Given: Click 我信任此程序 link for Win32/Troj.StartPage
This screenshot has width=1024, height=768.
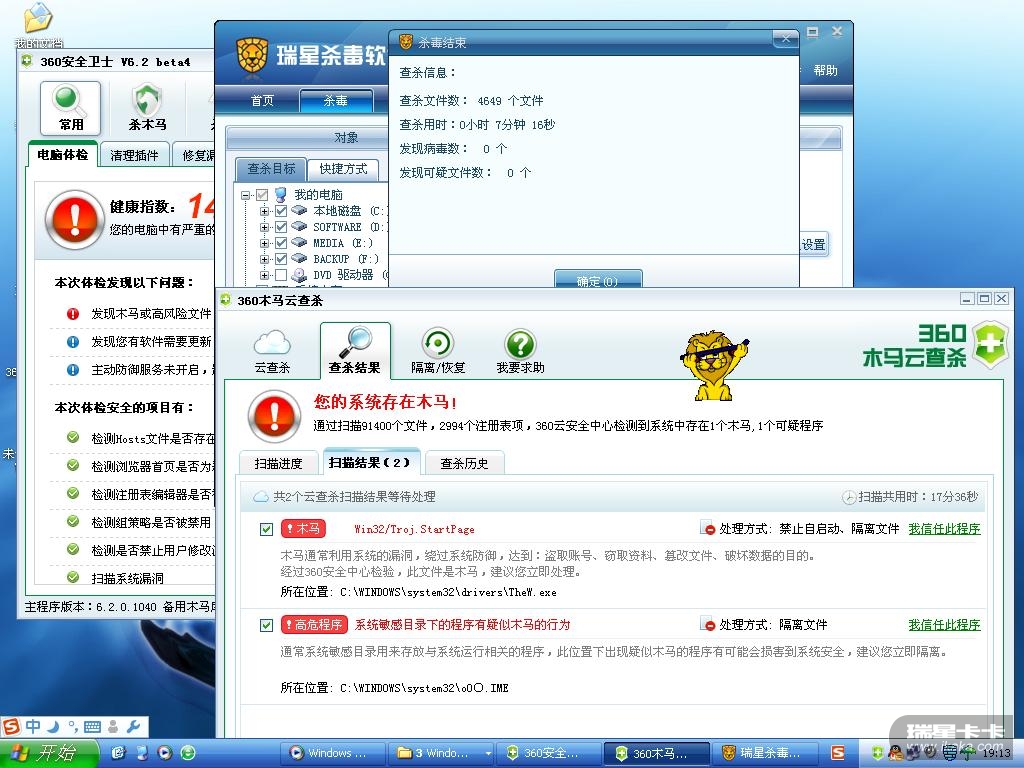Looking at the screenshot, I should point(944,529).
